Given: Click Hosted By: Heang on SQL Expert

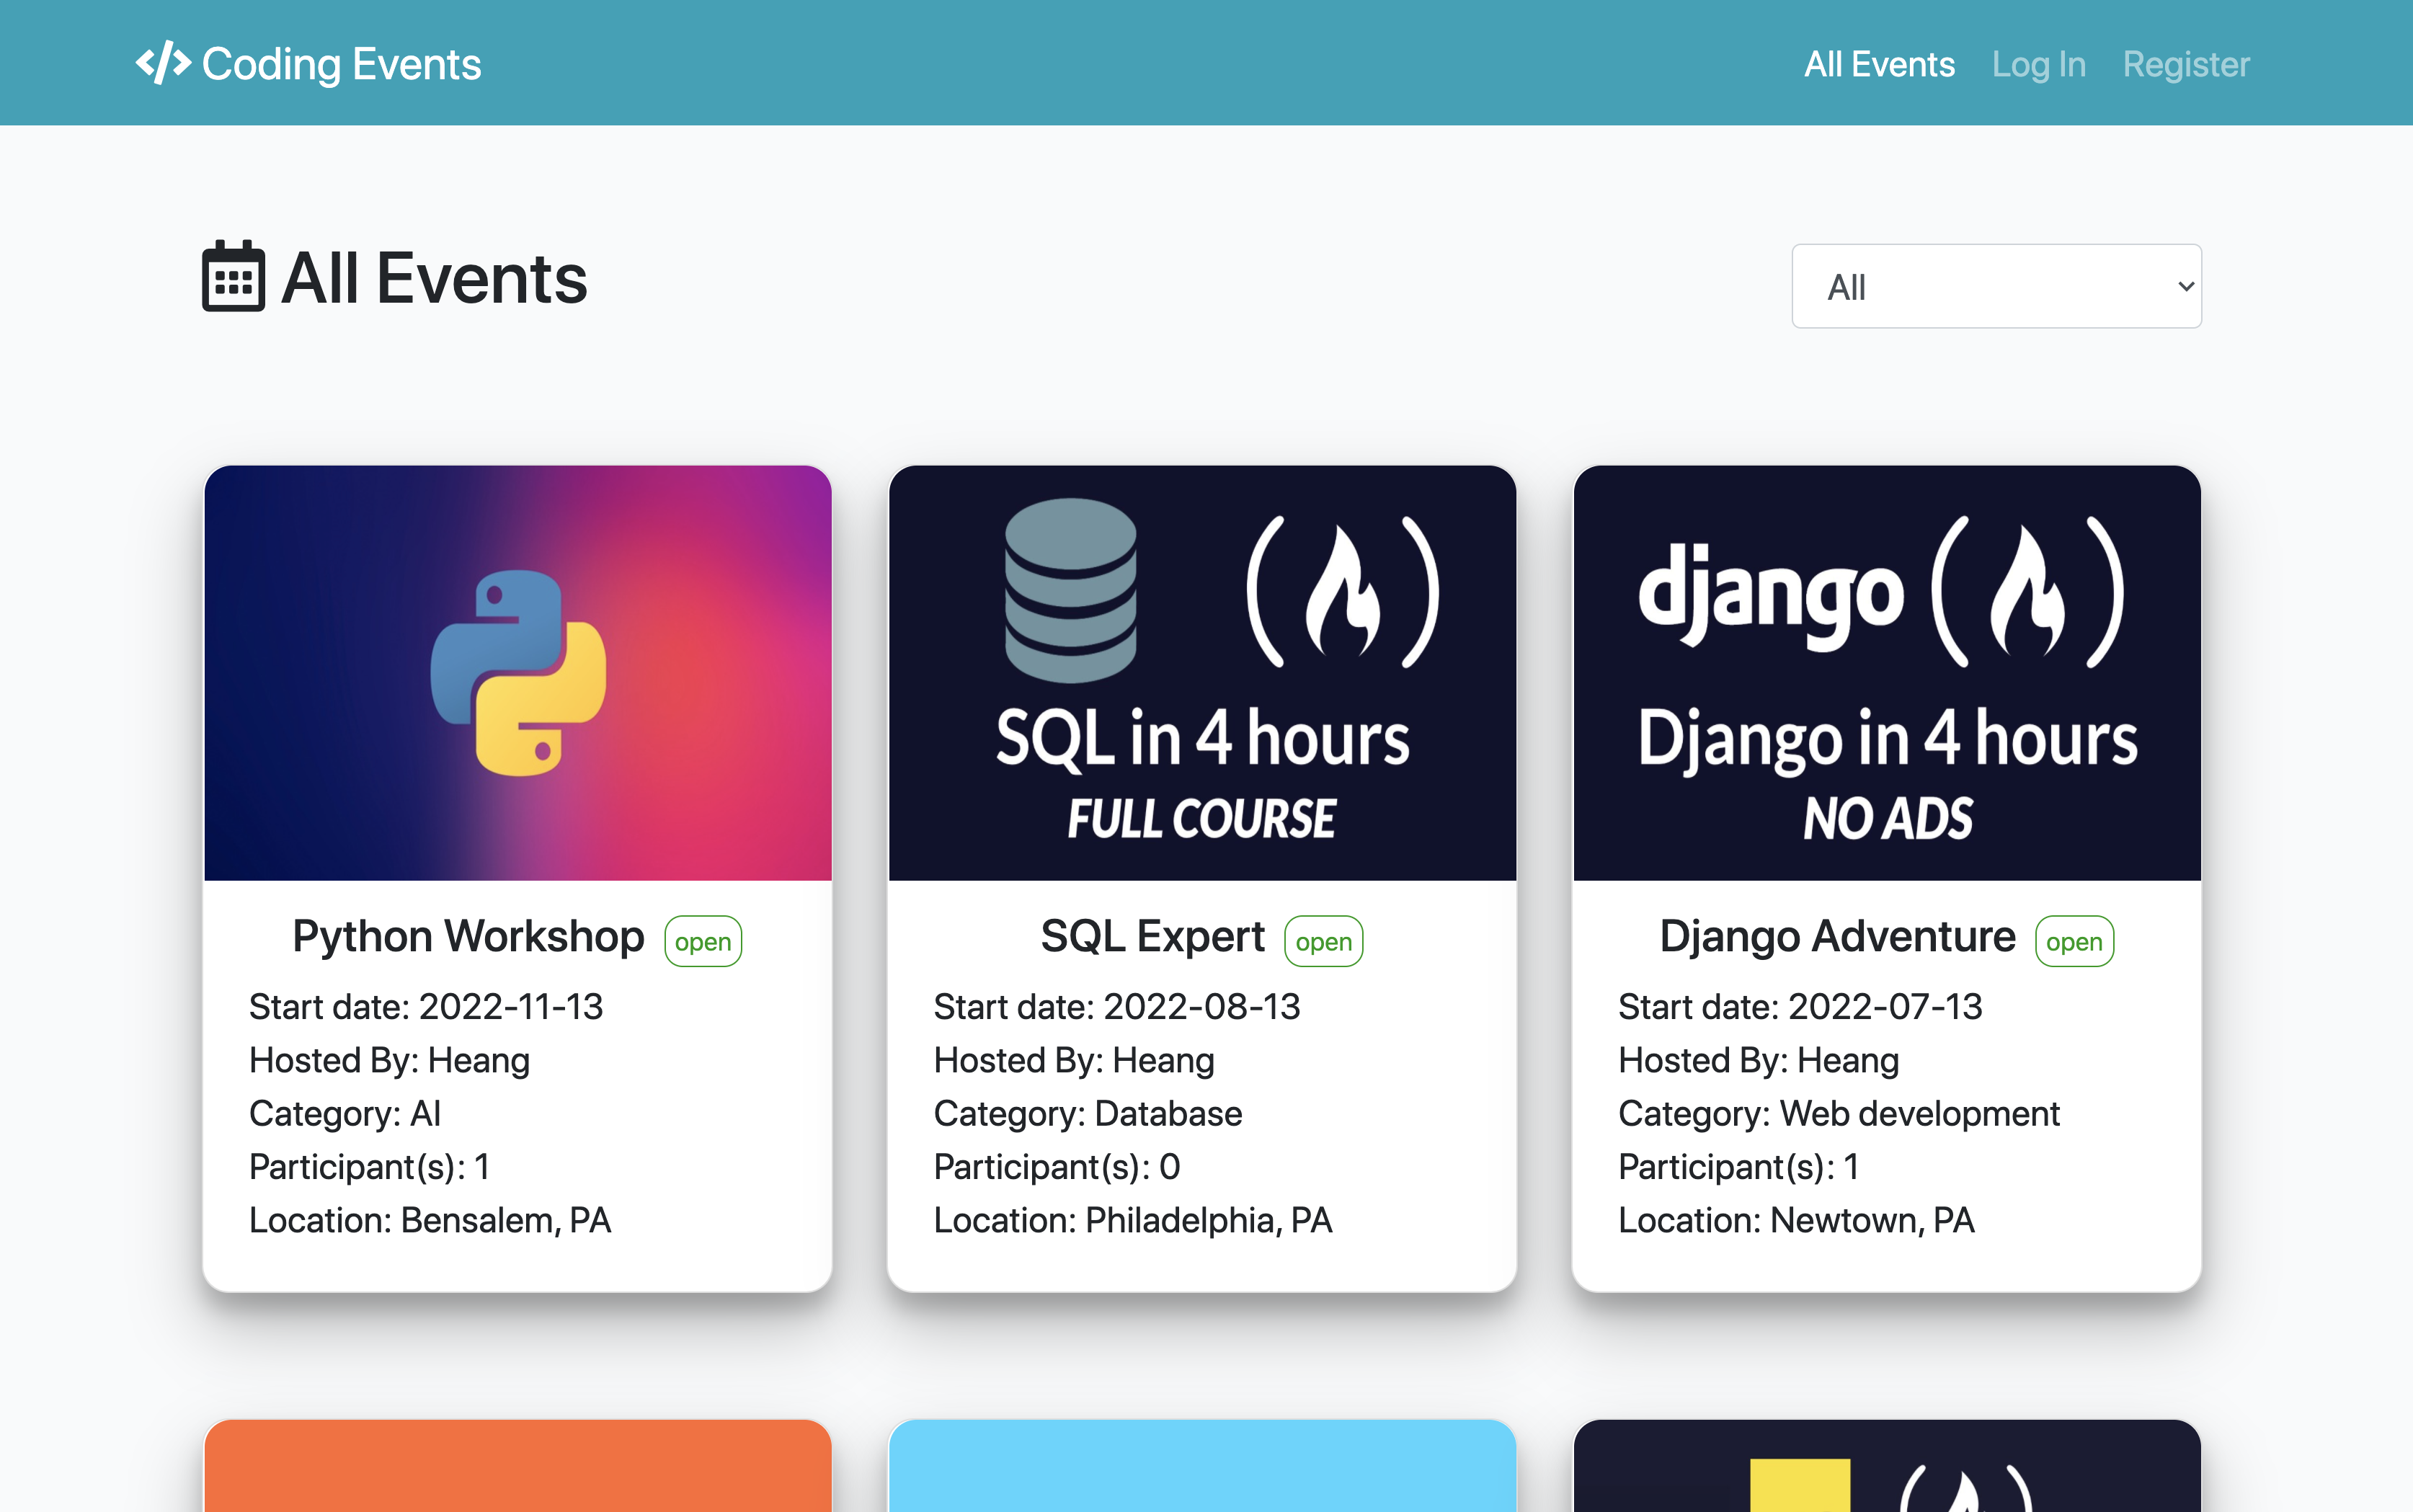Looking at the screenshot, I should (x=1074, y=1060).
